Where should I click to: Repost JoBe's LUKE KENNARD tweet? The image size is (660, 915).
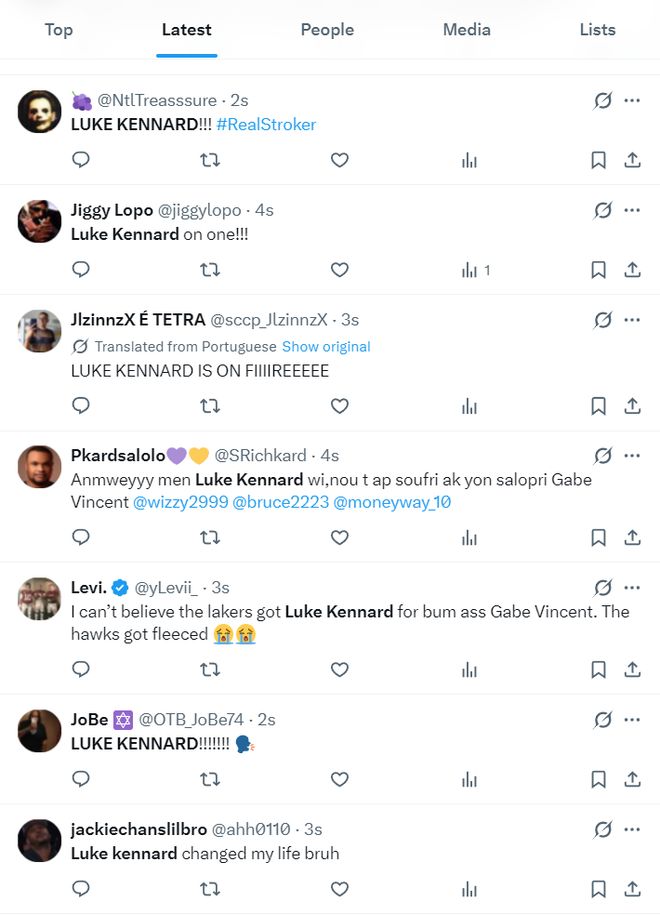210,779
